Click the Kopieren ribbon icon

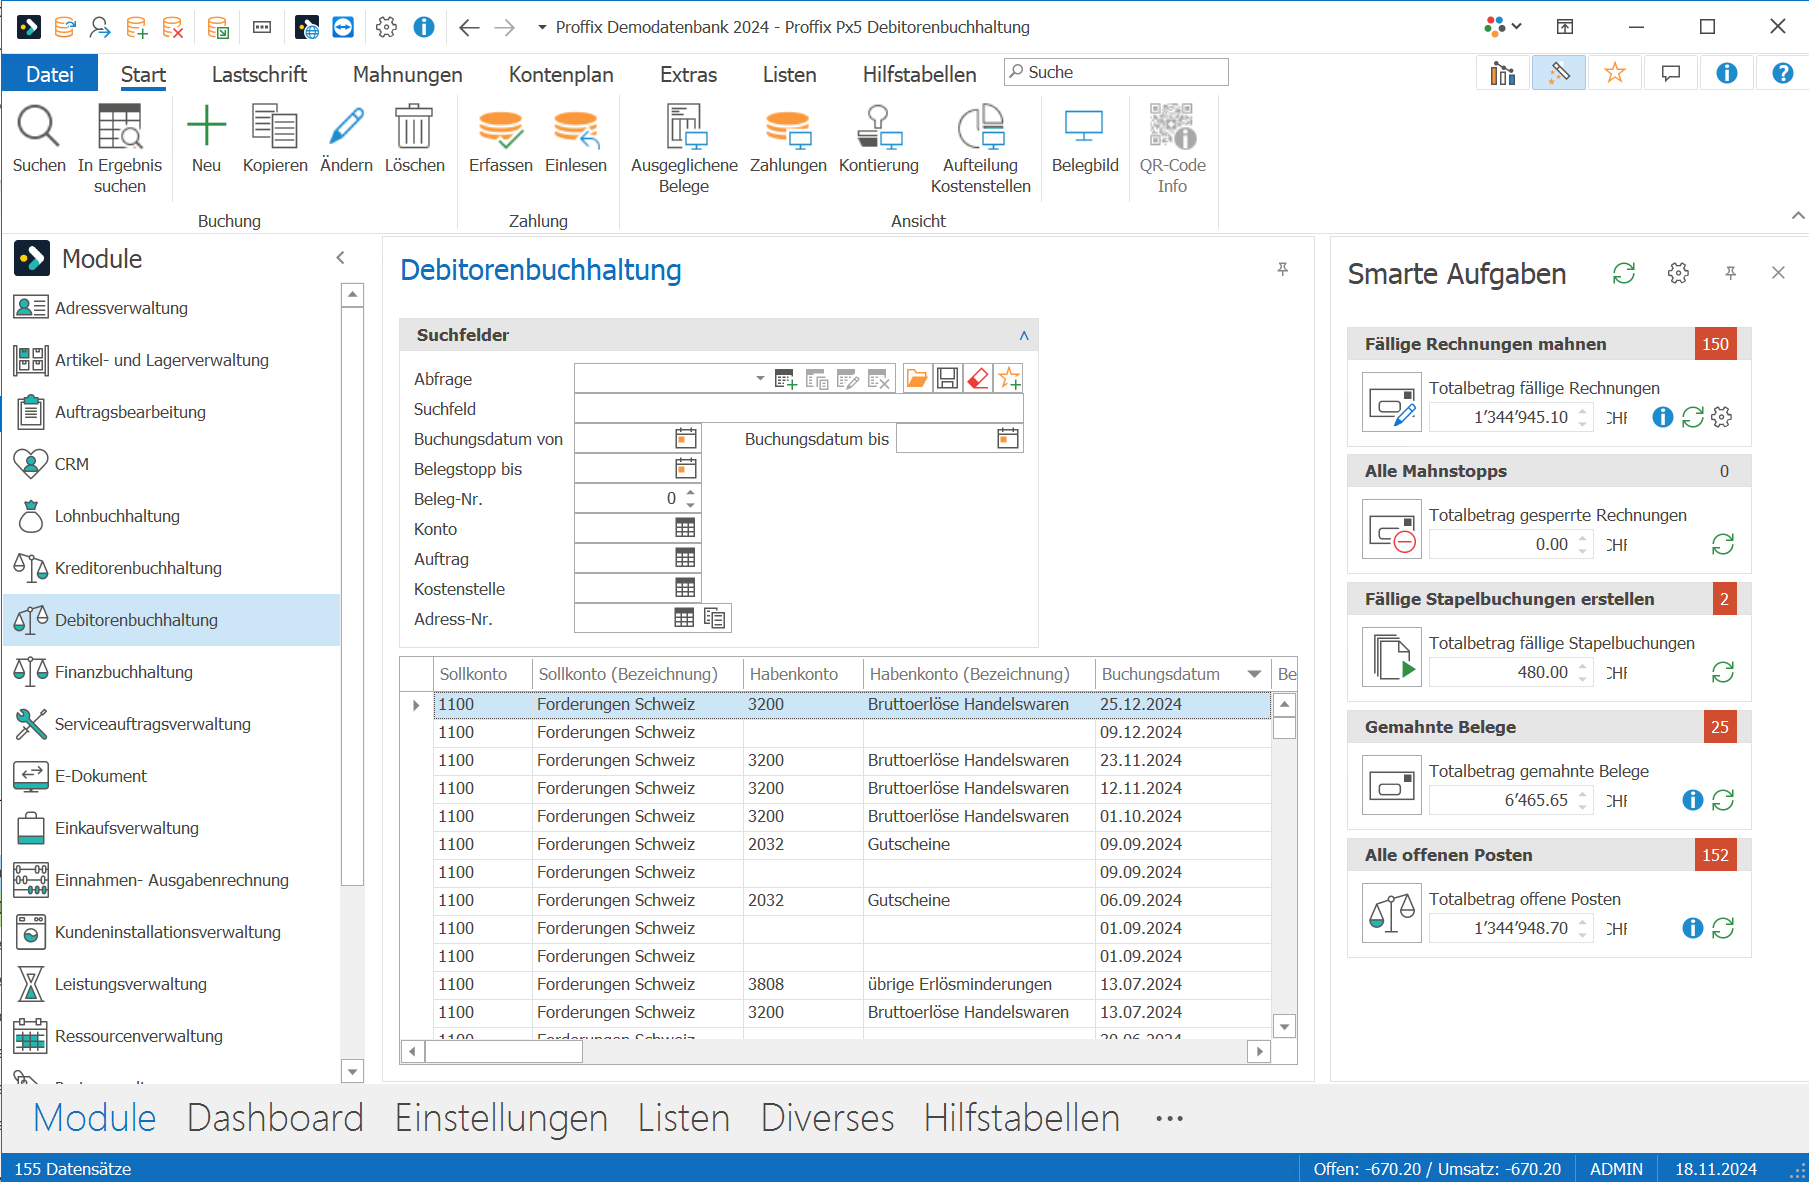(275, 127)
